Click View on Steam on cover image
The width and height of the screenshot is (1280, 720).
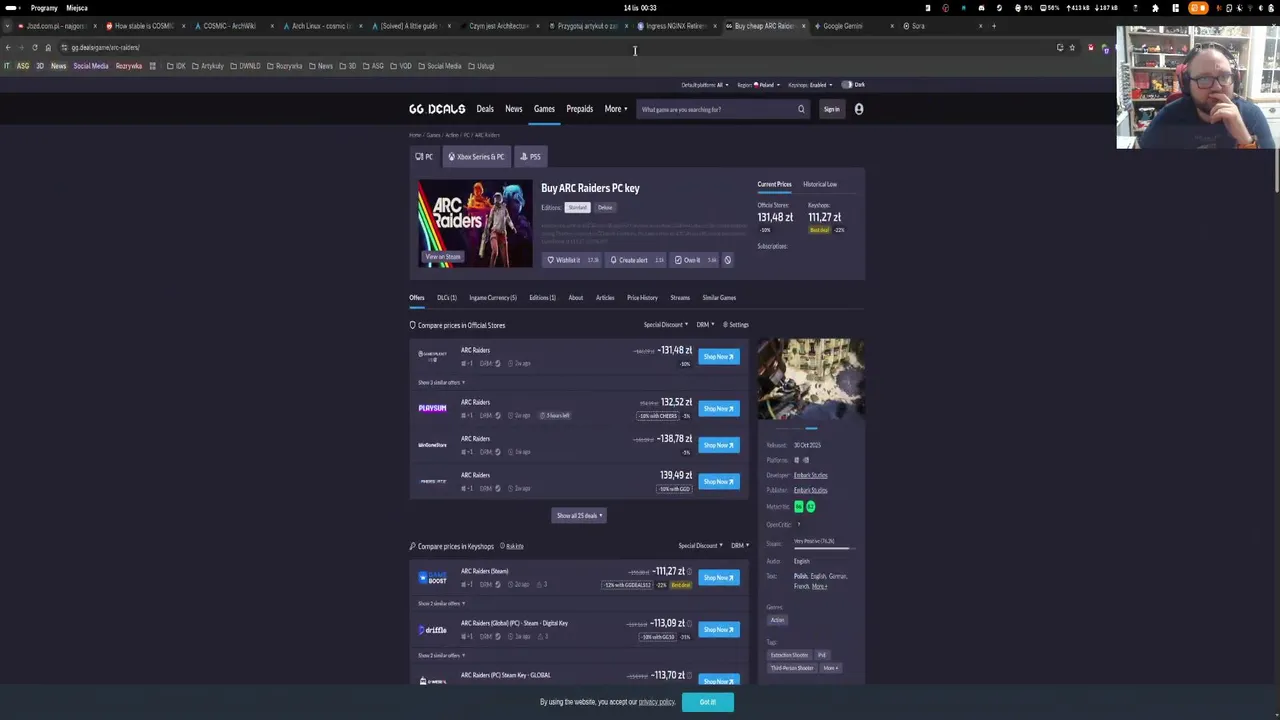click(x=443, y=257)
